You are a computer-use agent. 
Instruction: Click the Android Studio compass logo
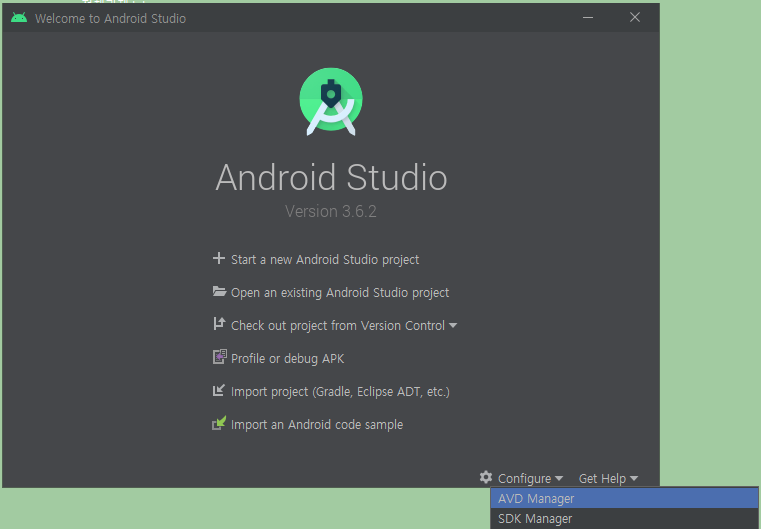click(331, 101)
